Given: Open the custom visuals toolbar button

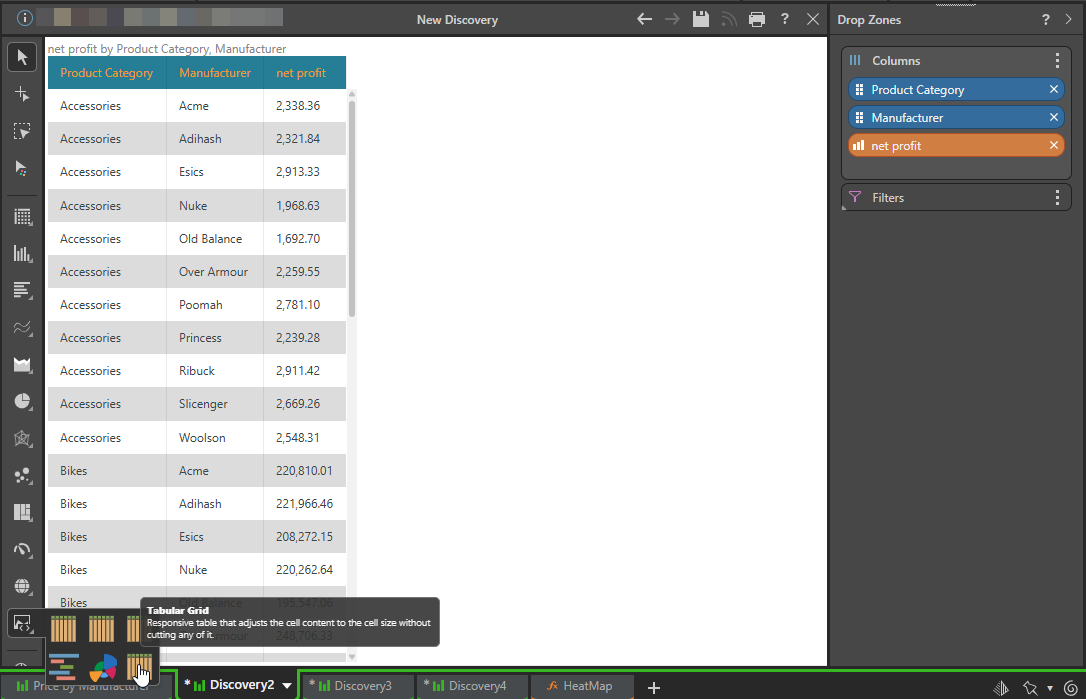Looking at the screenshot, I should pyautogui.click(x=22, y=623).
